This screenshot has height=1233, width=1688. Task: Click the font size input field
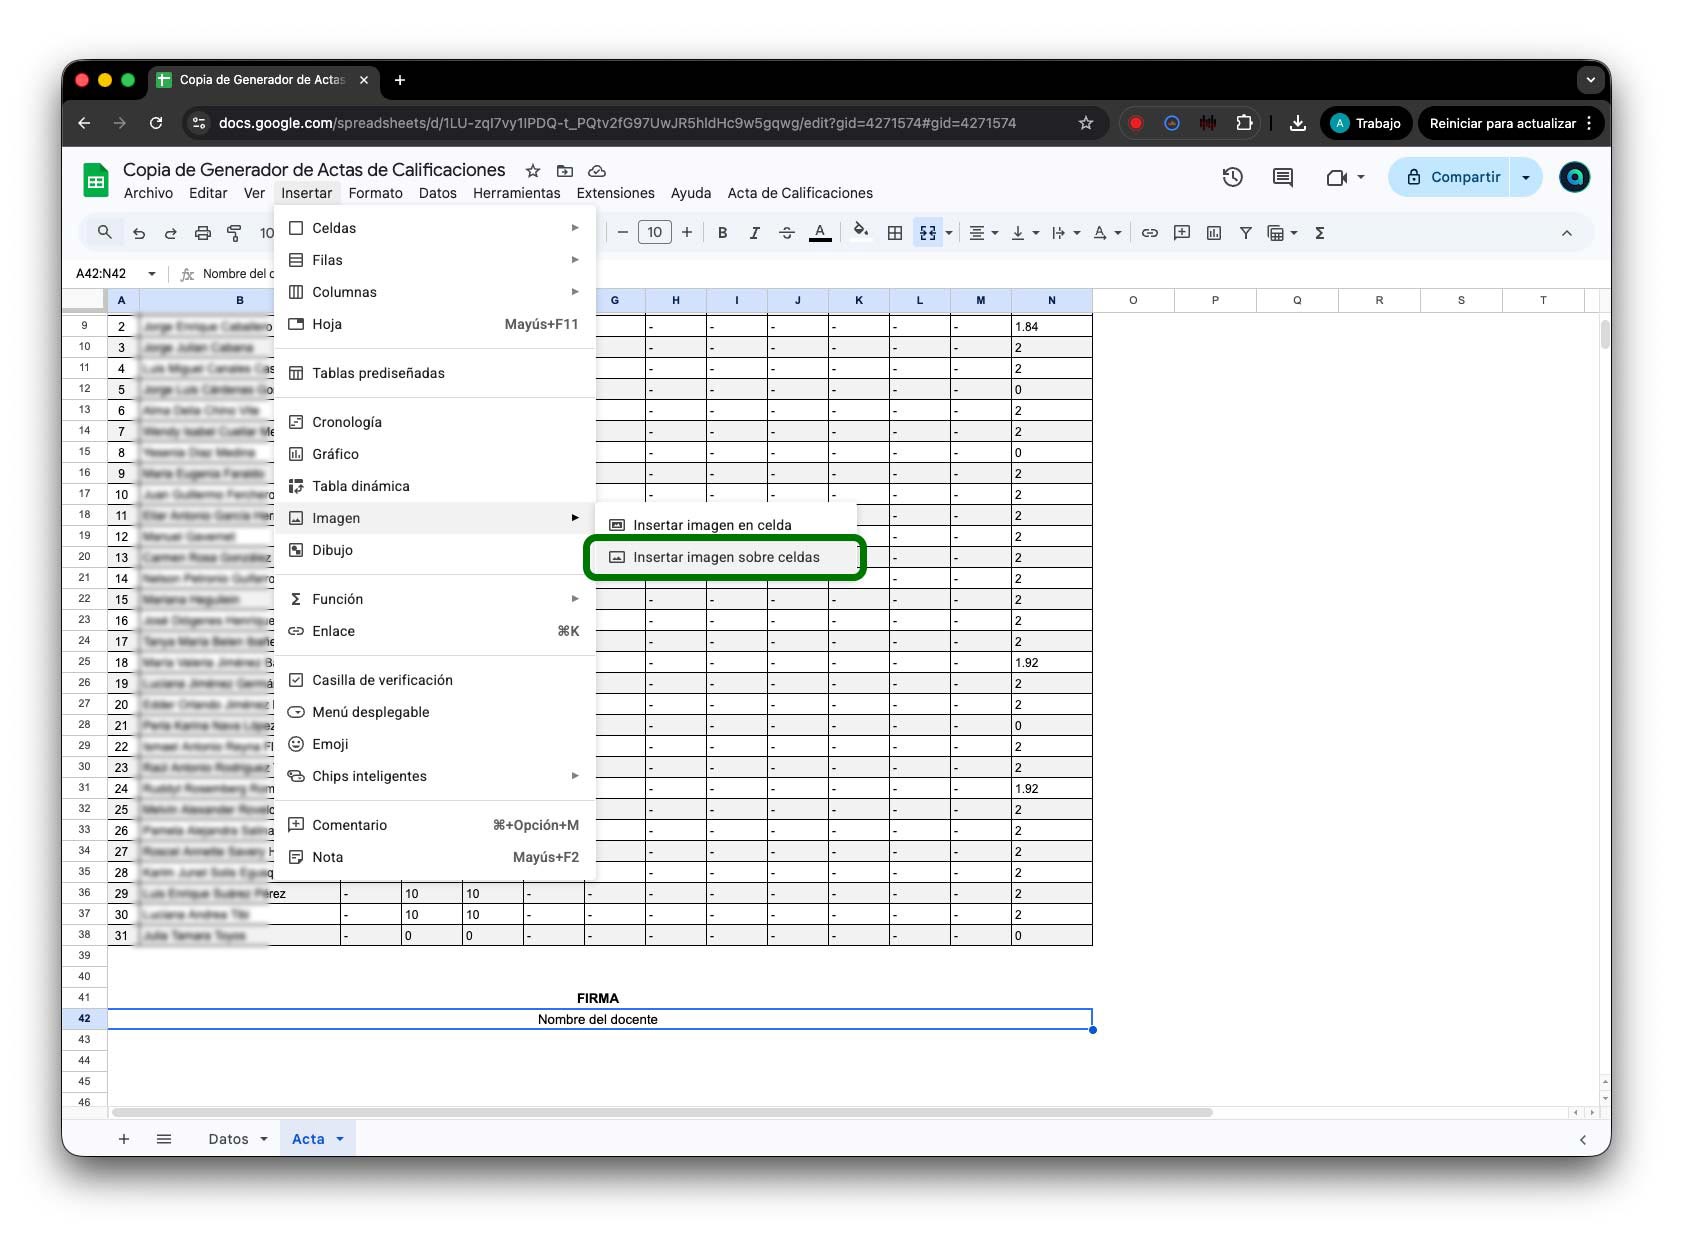655,233
